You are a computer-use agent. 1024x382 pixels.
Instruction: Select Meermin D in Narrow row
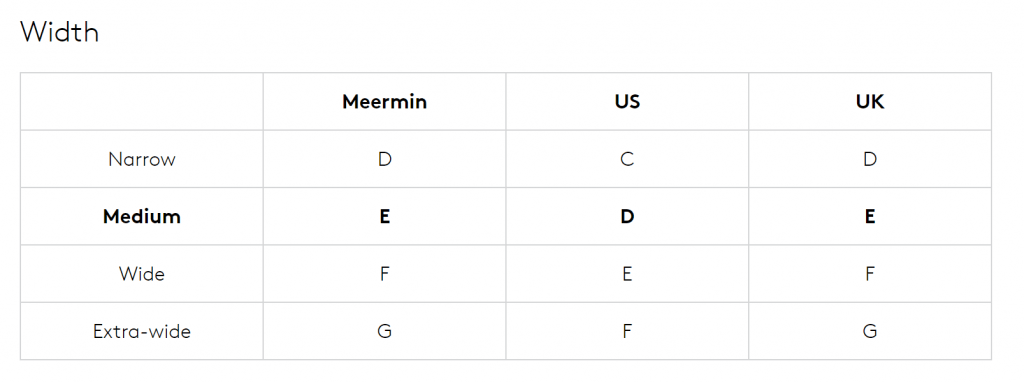point(385,159)
